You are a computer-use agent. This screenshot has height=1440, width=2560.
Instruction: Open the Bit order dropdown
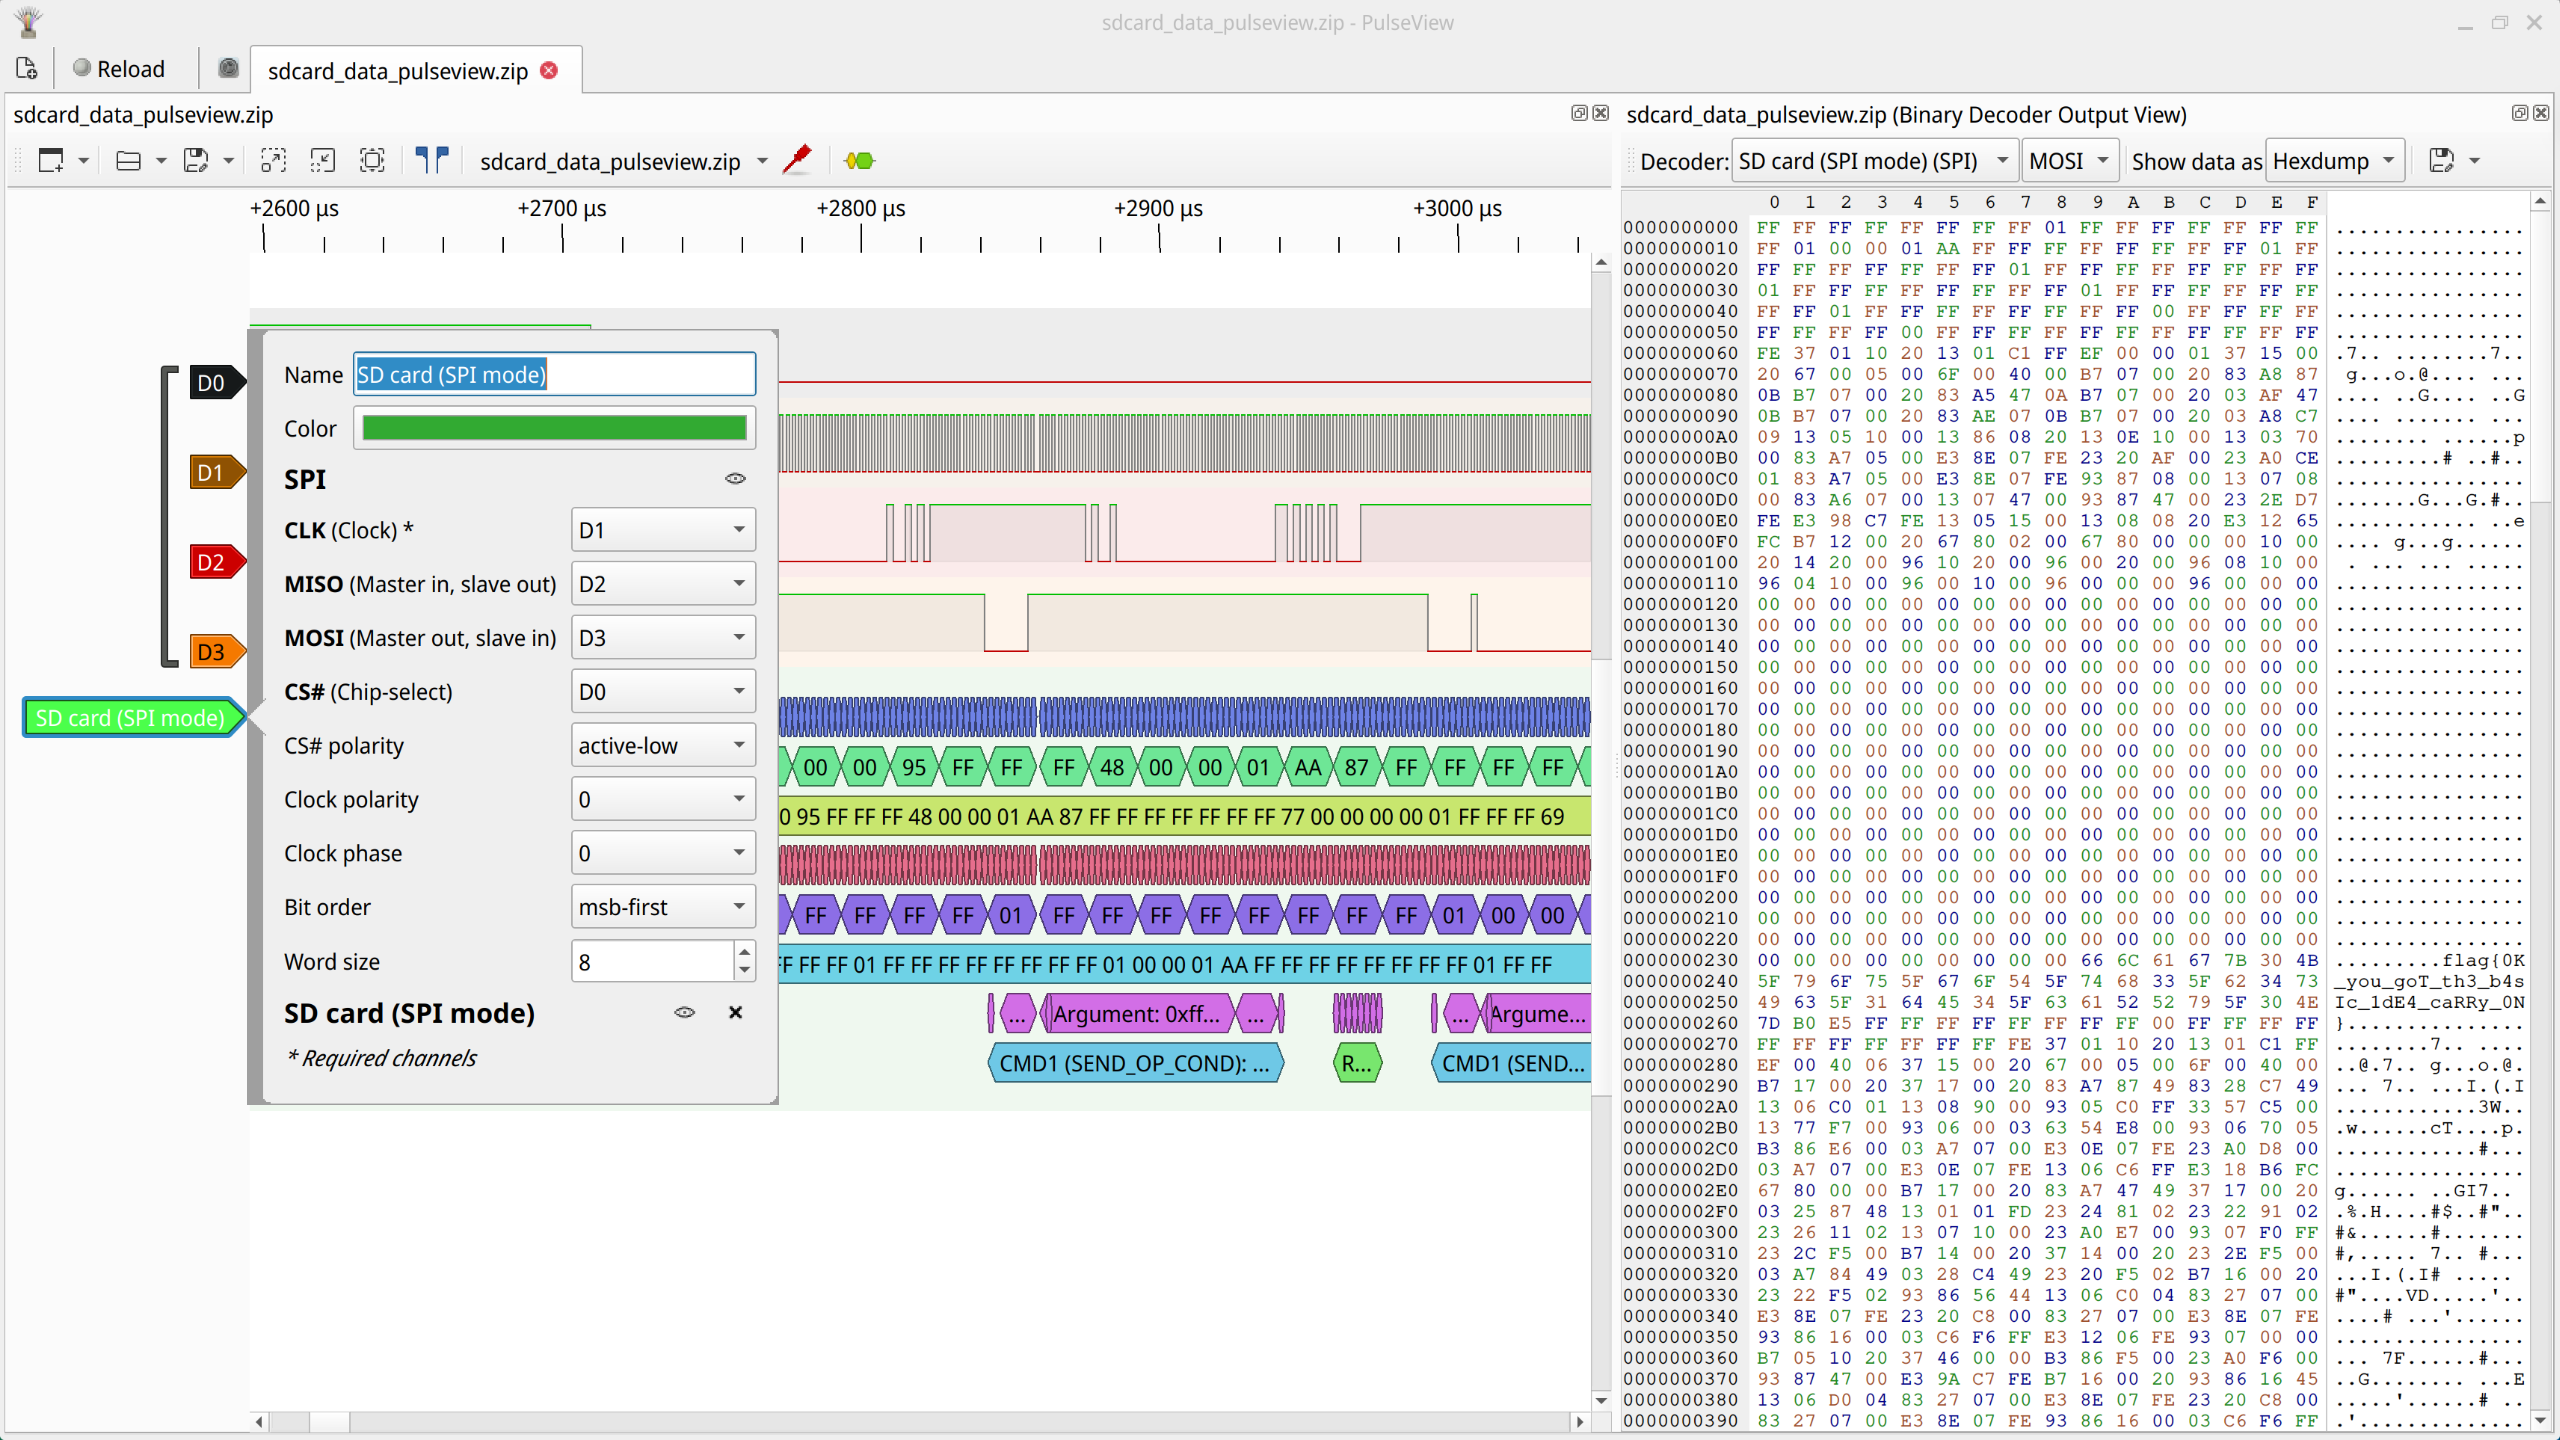coord(663,907)
